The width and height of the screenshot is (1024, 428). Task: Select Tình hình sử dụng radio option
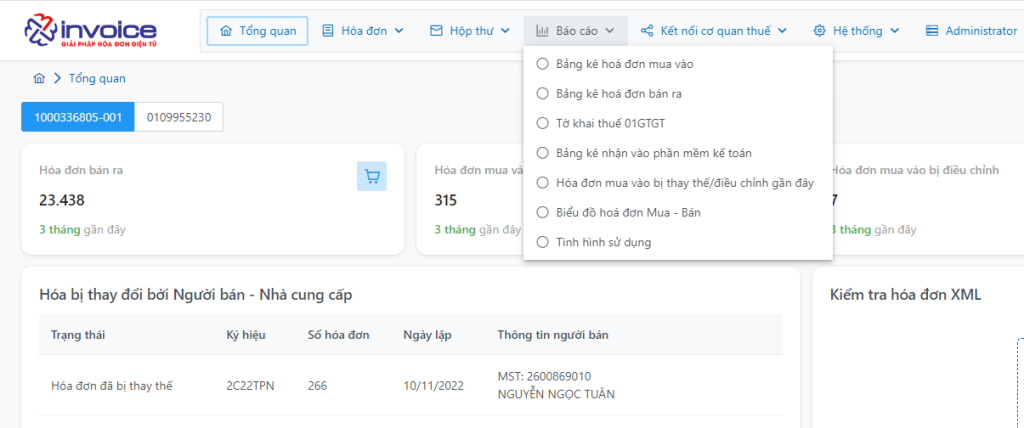(x=542, y=242)
